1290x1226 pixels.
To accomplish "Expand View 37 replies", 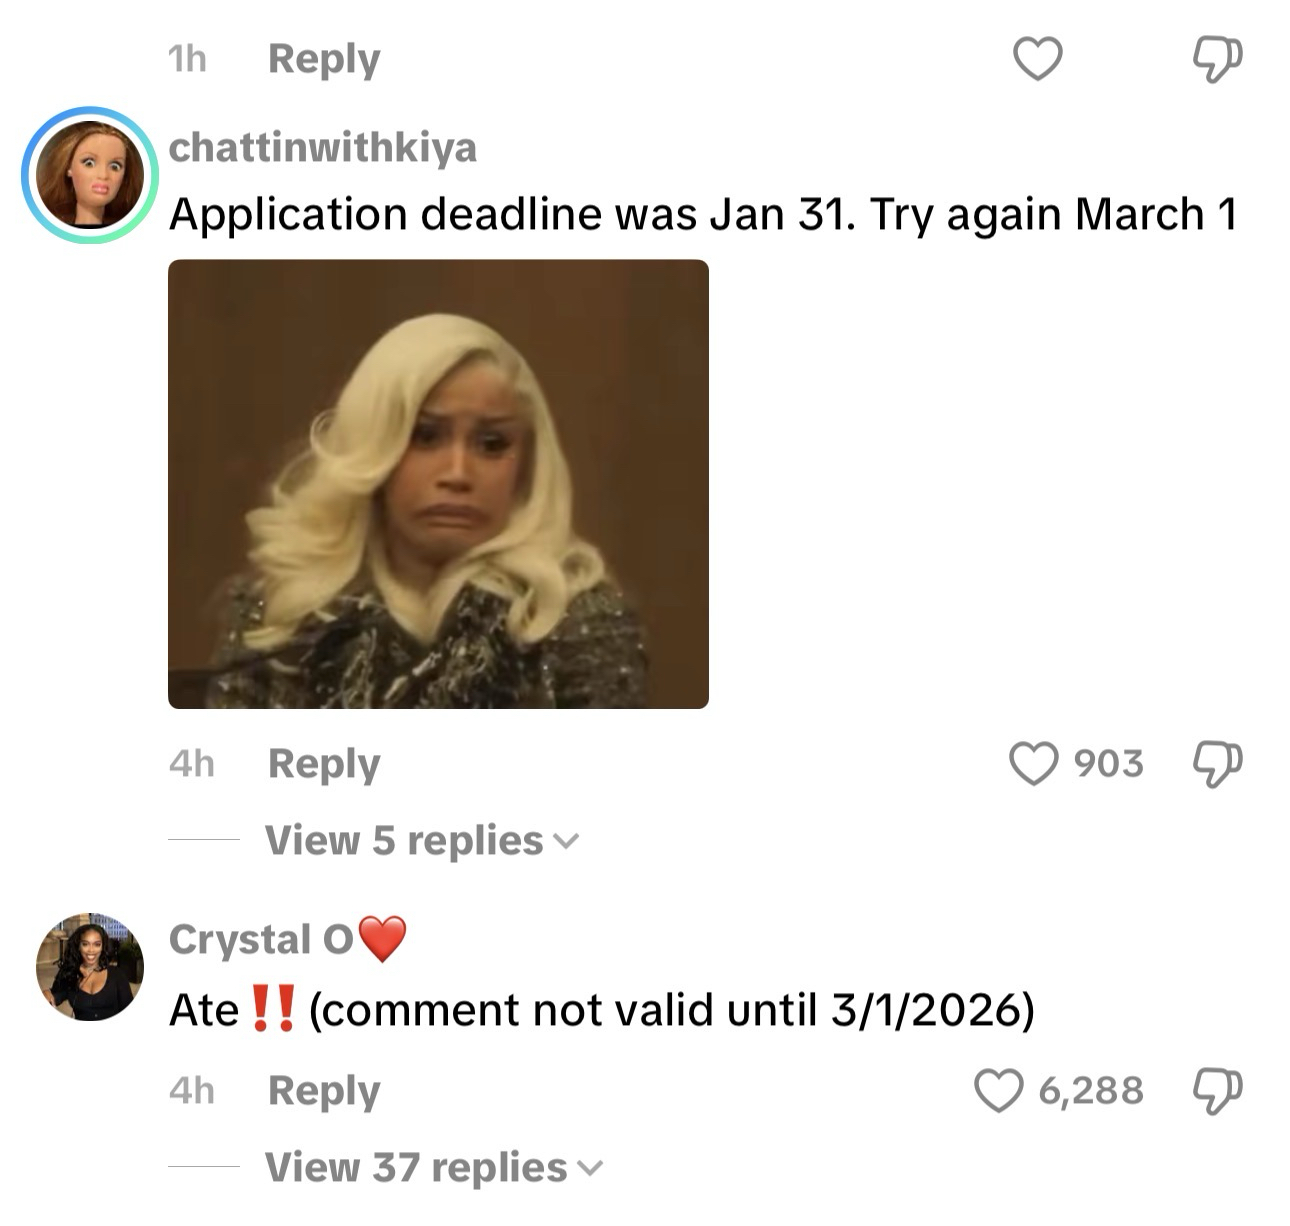I will click(x=433, y=1168).
